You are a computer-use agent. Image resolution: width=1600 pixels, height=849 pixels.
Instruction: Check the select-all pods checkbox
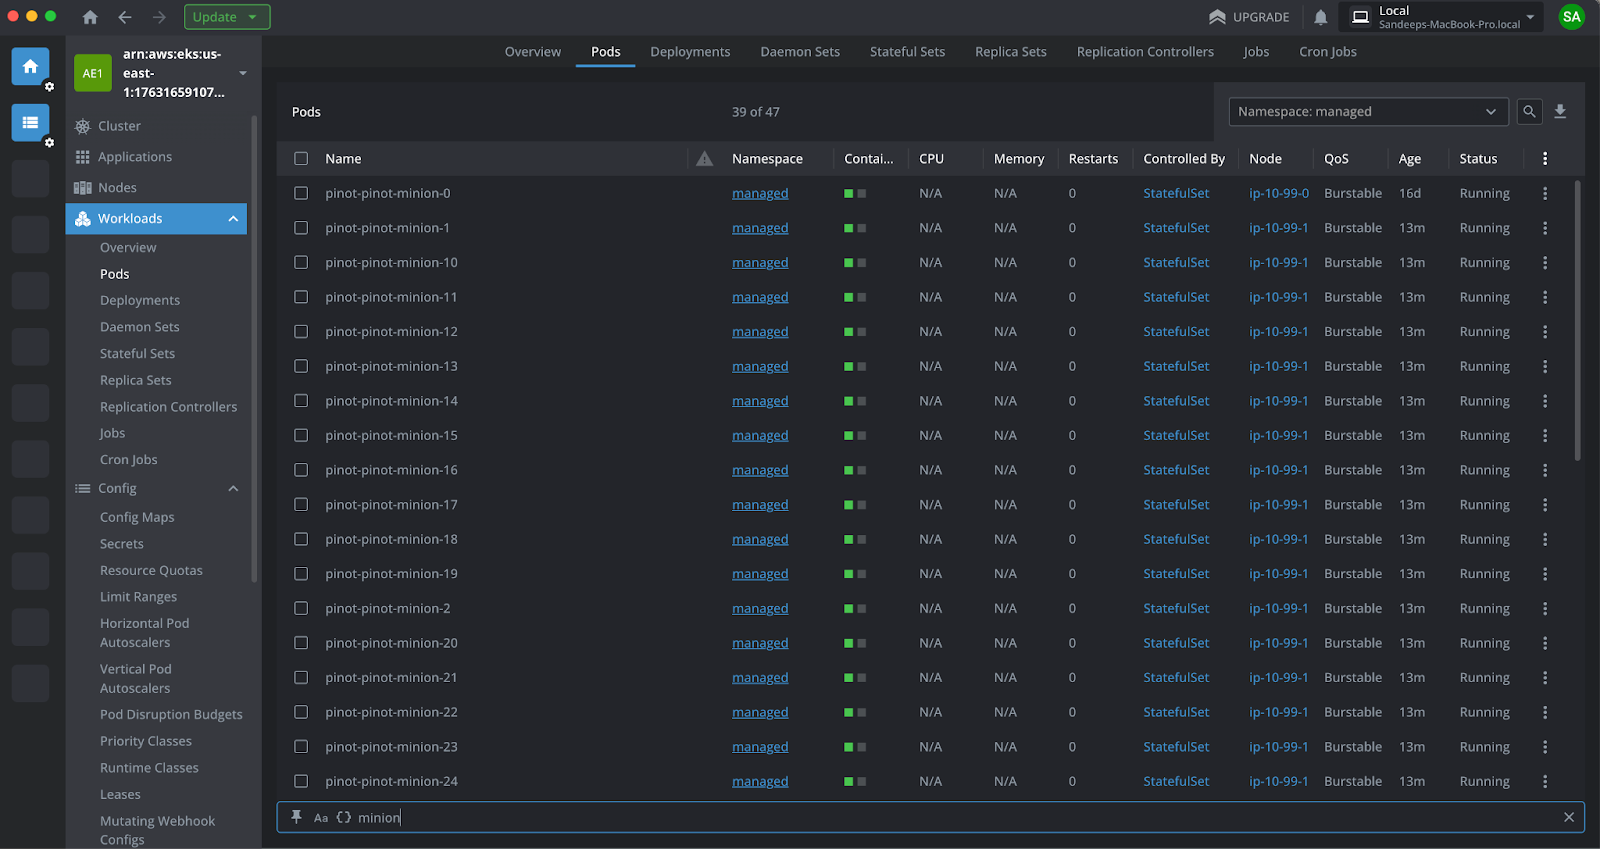point(301,159)
